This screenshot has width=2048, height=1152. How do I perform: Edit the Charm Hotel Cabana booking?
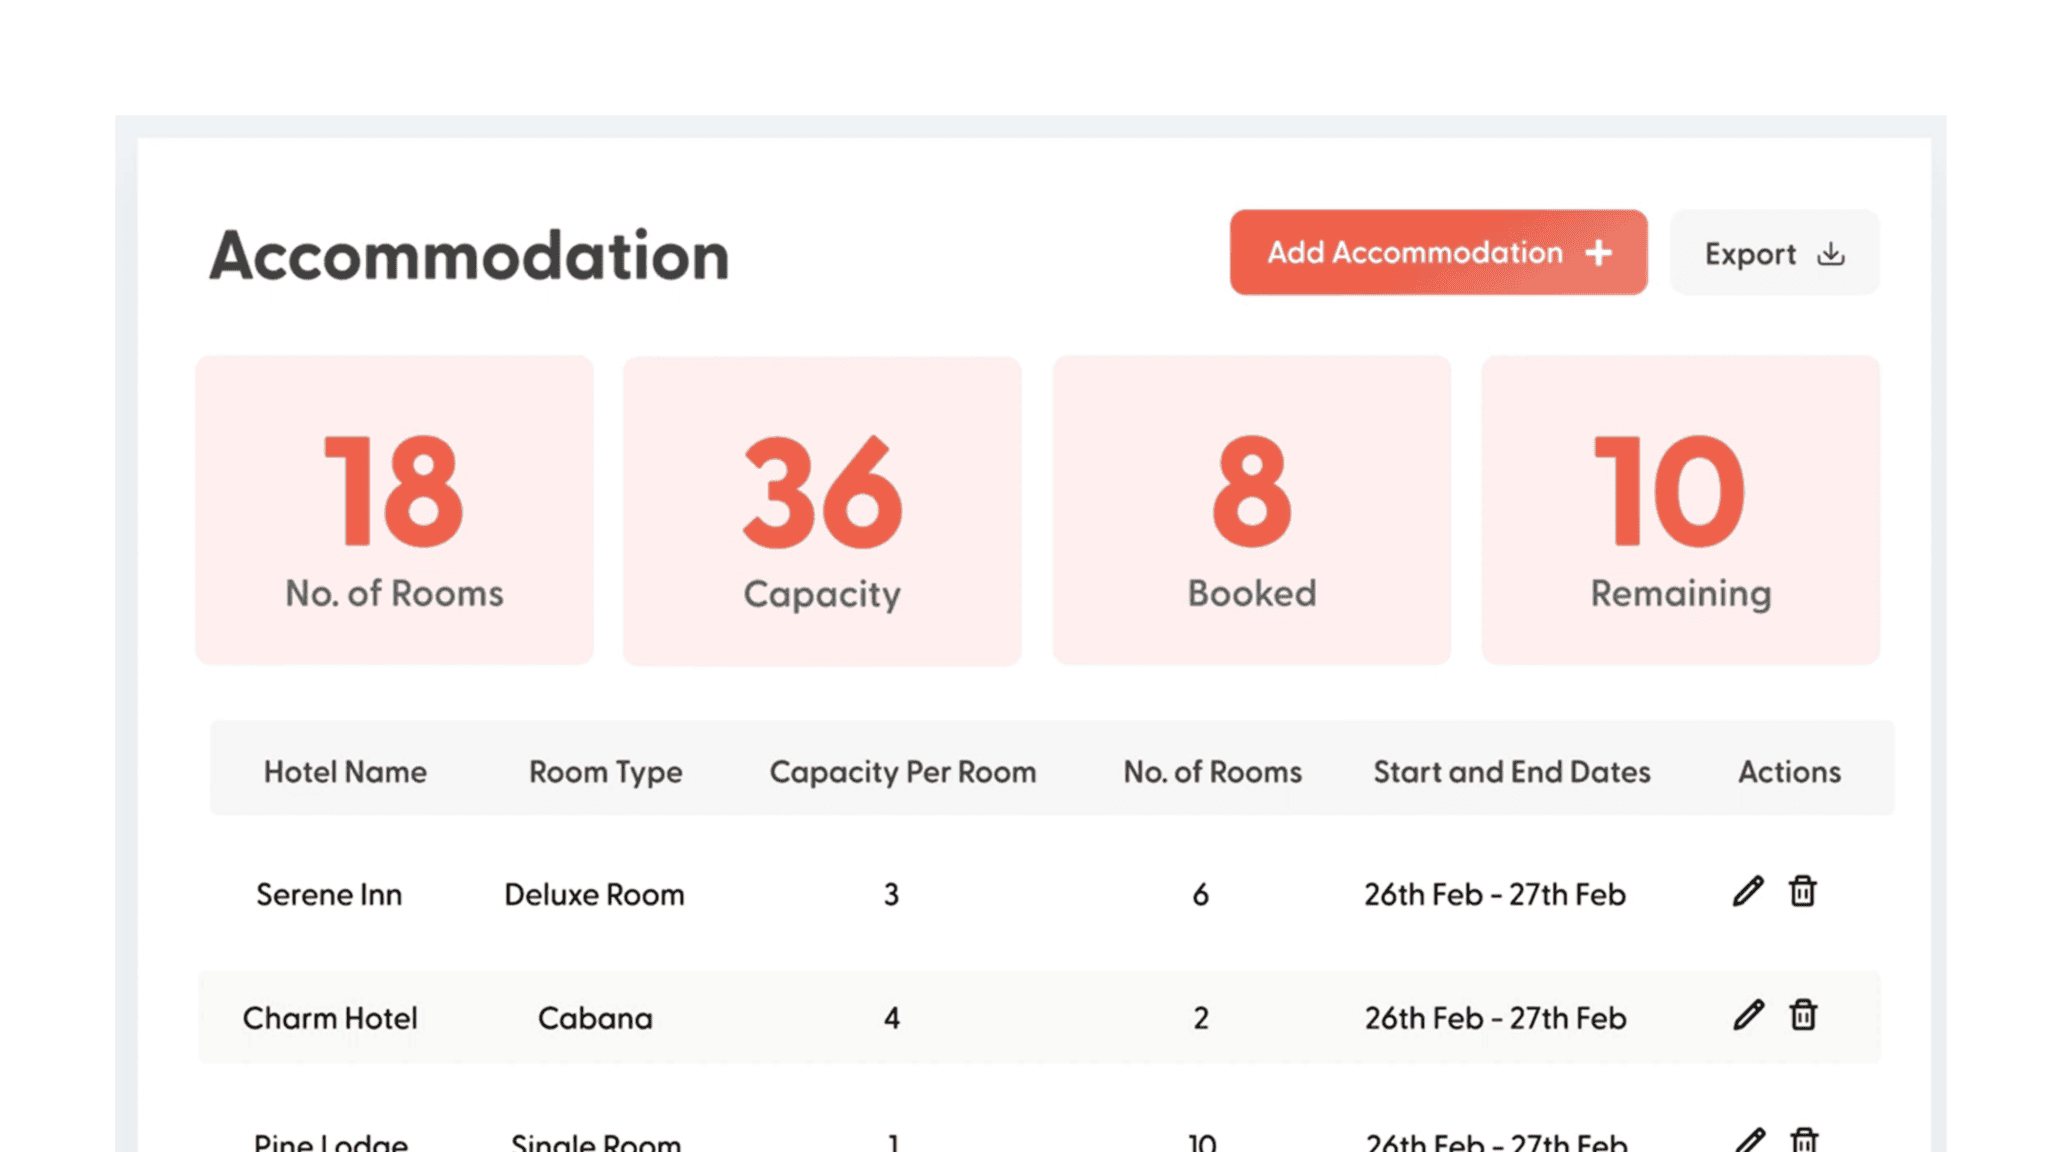[x=1746, y=1017]
